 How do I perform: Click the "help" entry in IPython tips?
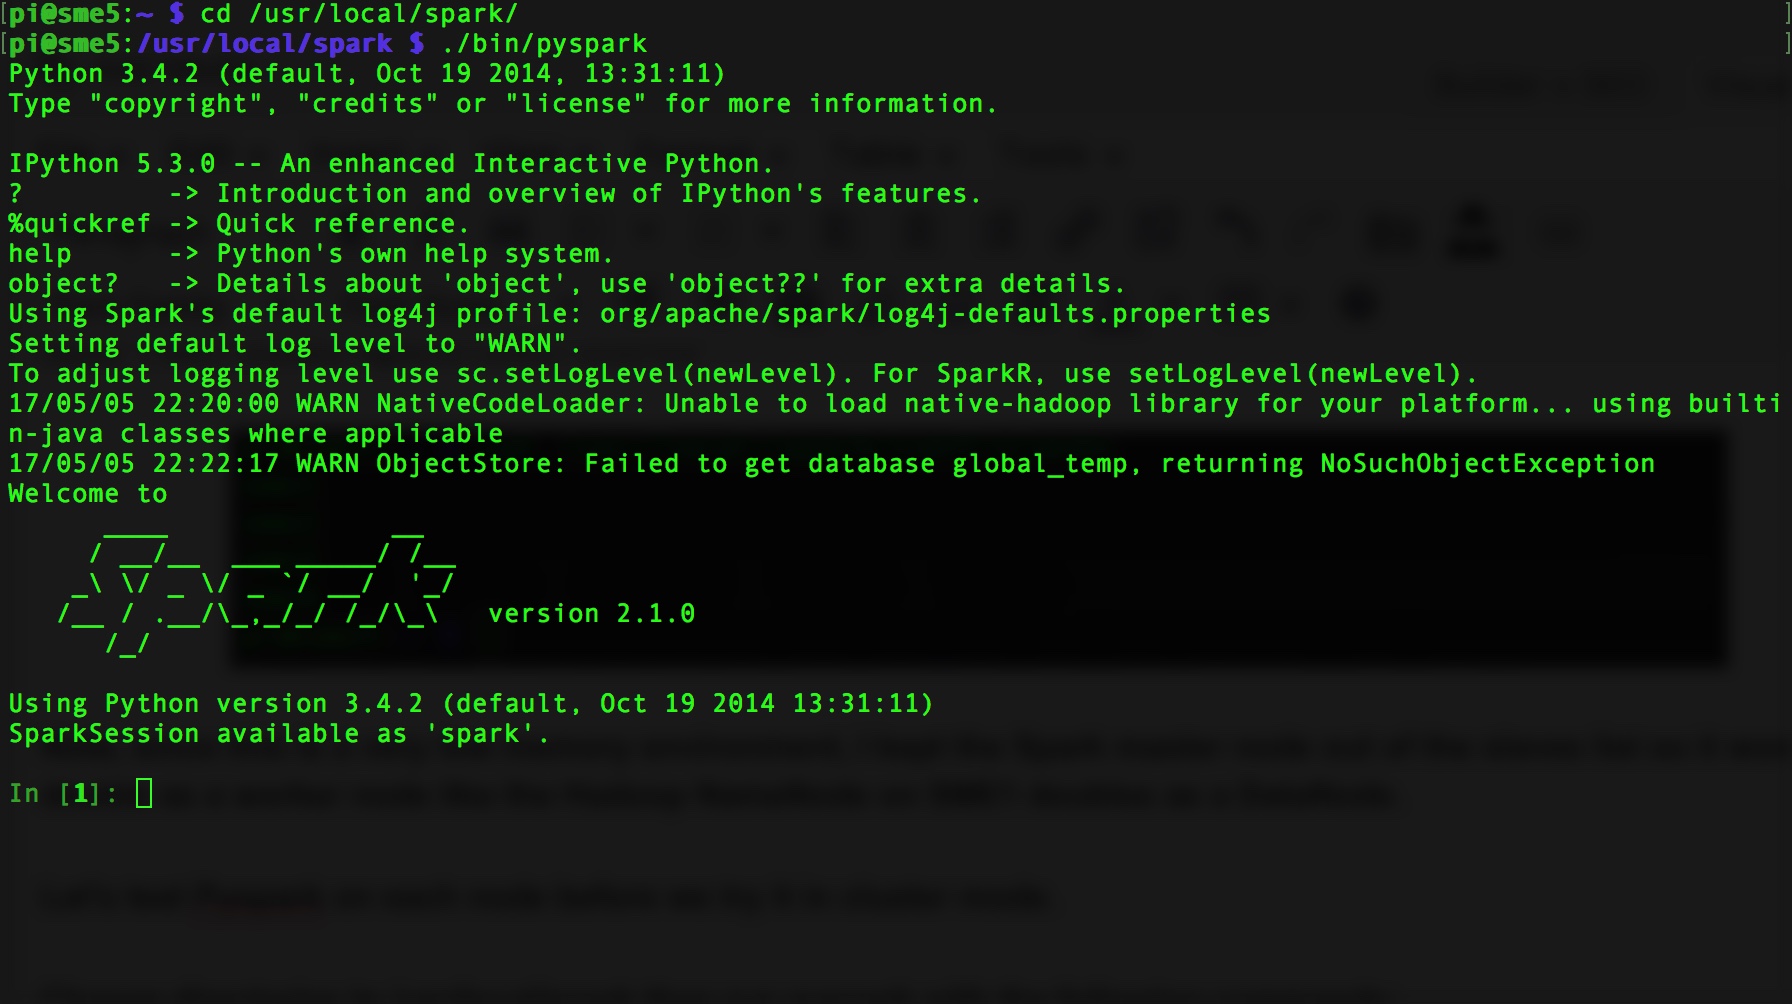point(38,253)
